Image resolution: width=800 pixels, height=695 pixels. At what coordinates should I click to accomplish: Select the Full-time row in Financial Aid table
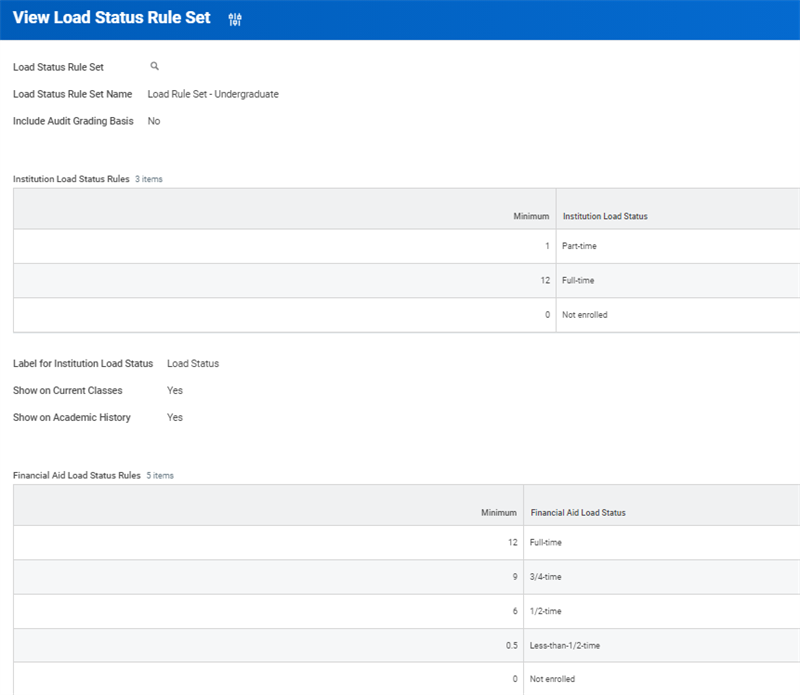[x=407, y=542]
